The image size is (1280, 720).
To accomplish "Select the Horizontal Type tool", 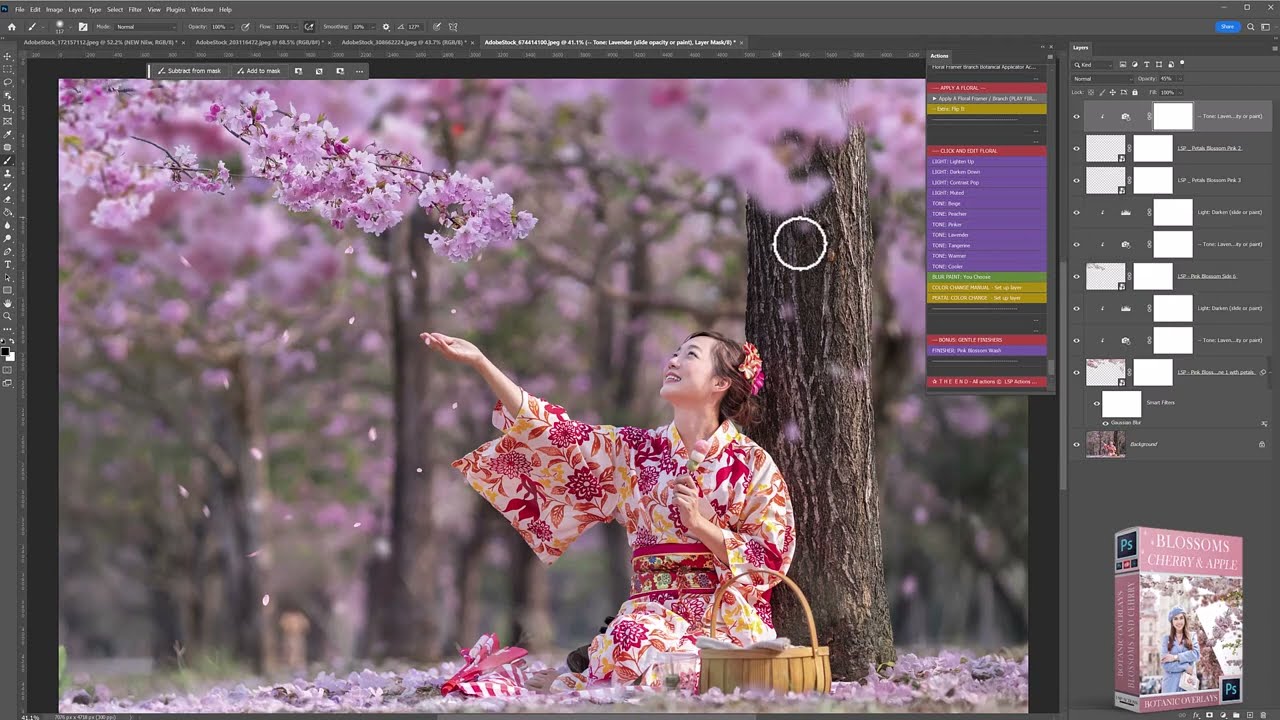I will (x=8, y=264).
